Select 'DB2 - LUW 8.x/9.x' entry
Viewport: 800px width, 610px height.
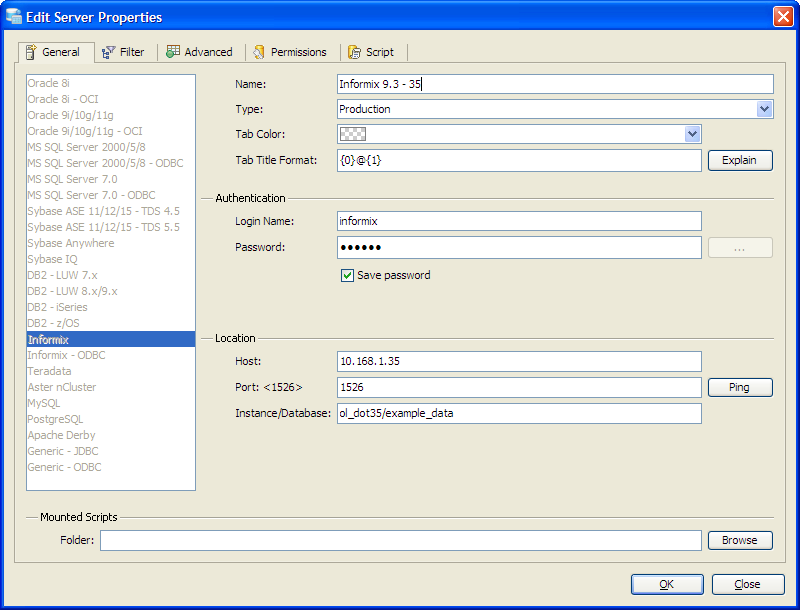click(x=111, y=291)
